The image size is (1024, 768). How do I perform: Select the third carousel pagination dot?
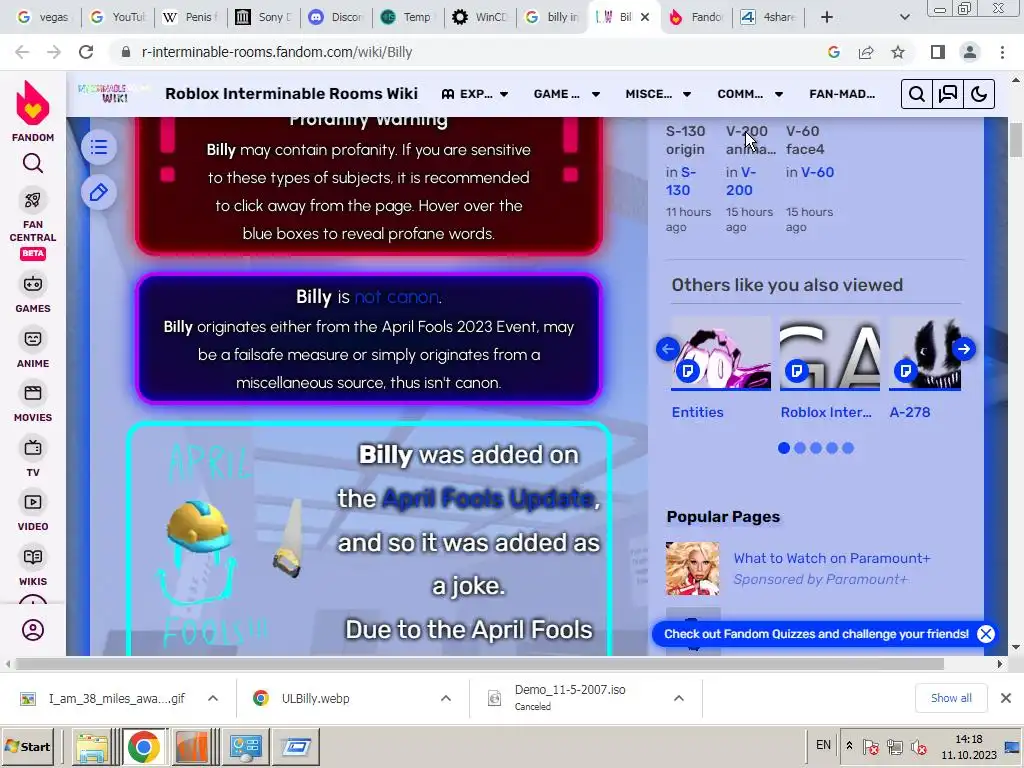point(816,448)
